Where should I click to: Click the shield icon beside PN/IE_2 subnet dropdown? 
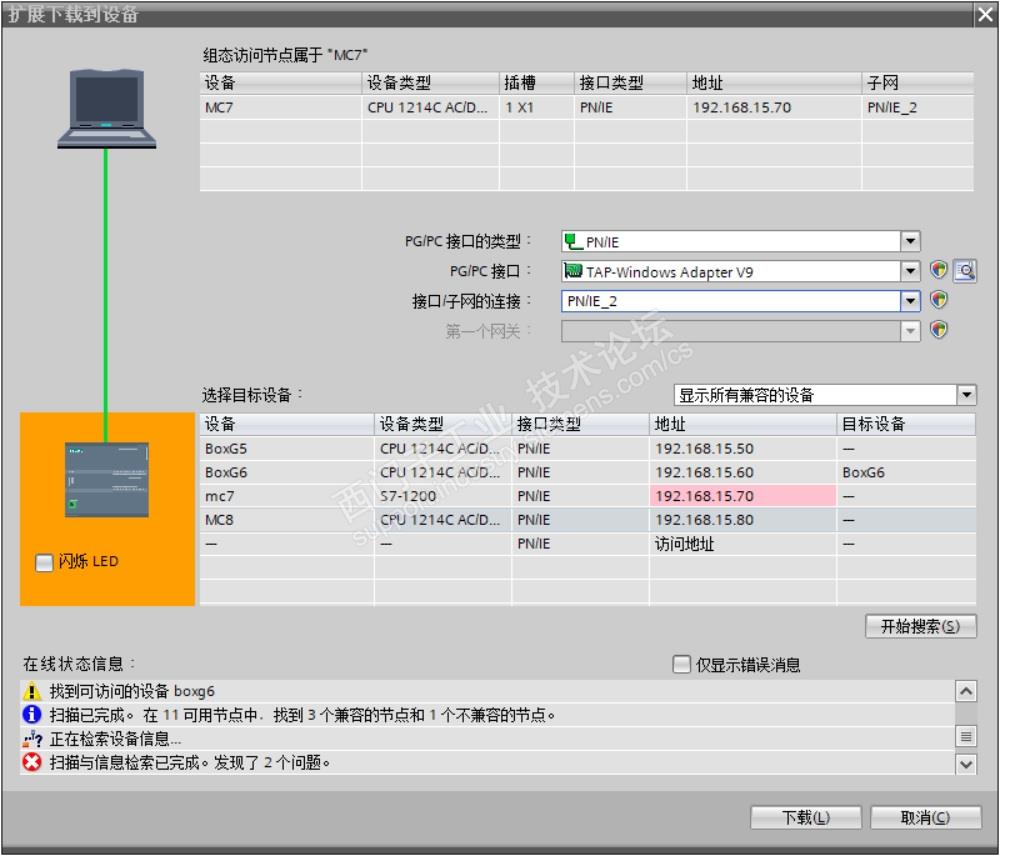[938, 300]
